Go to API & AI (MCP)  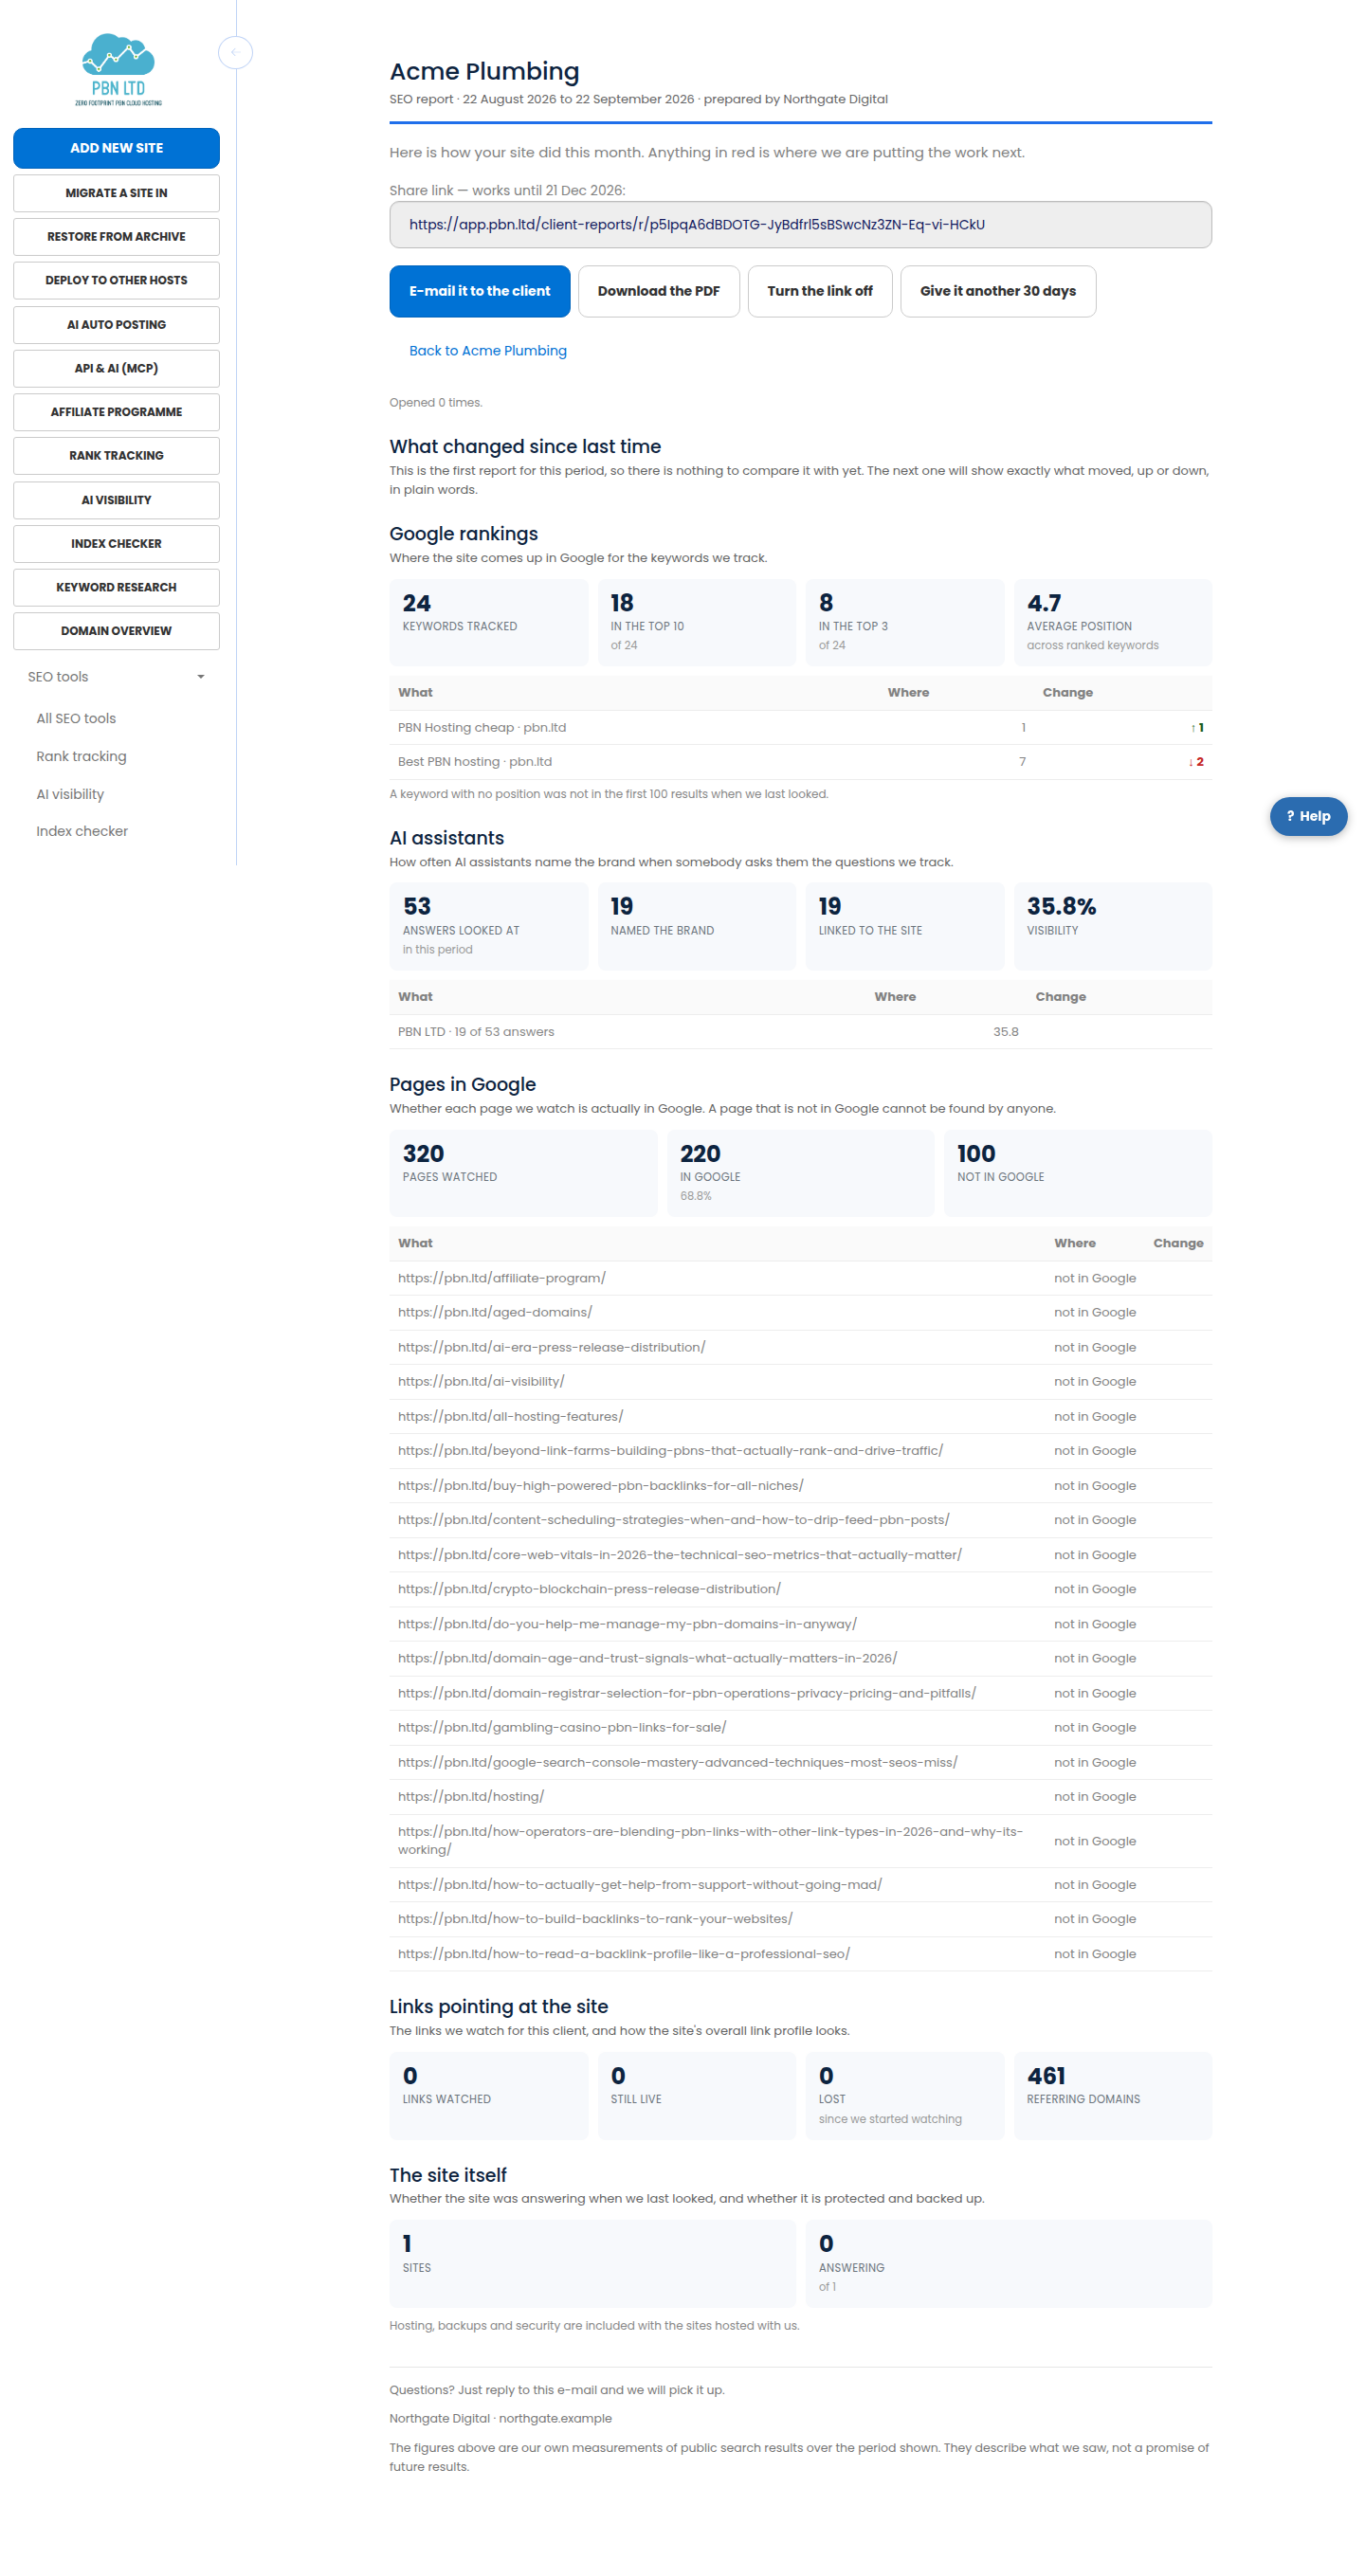(116, 367)
